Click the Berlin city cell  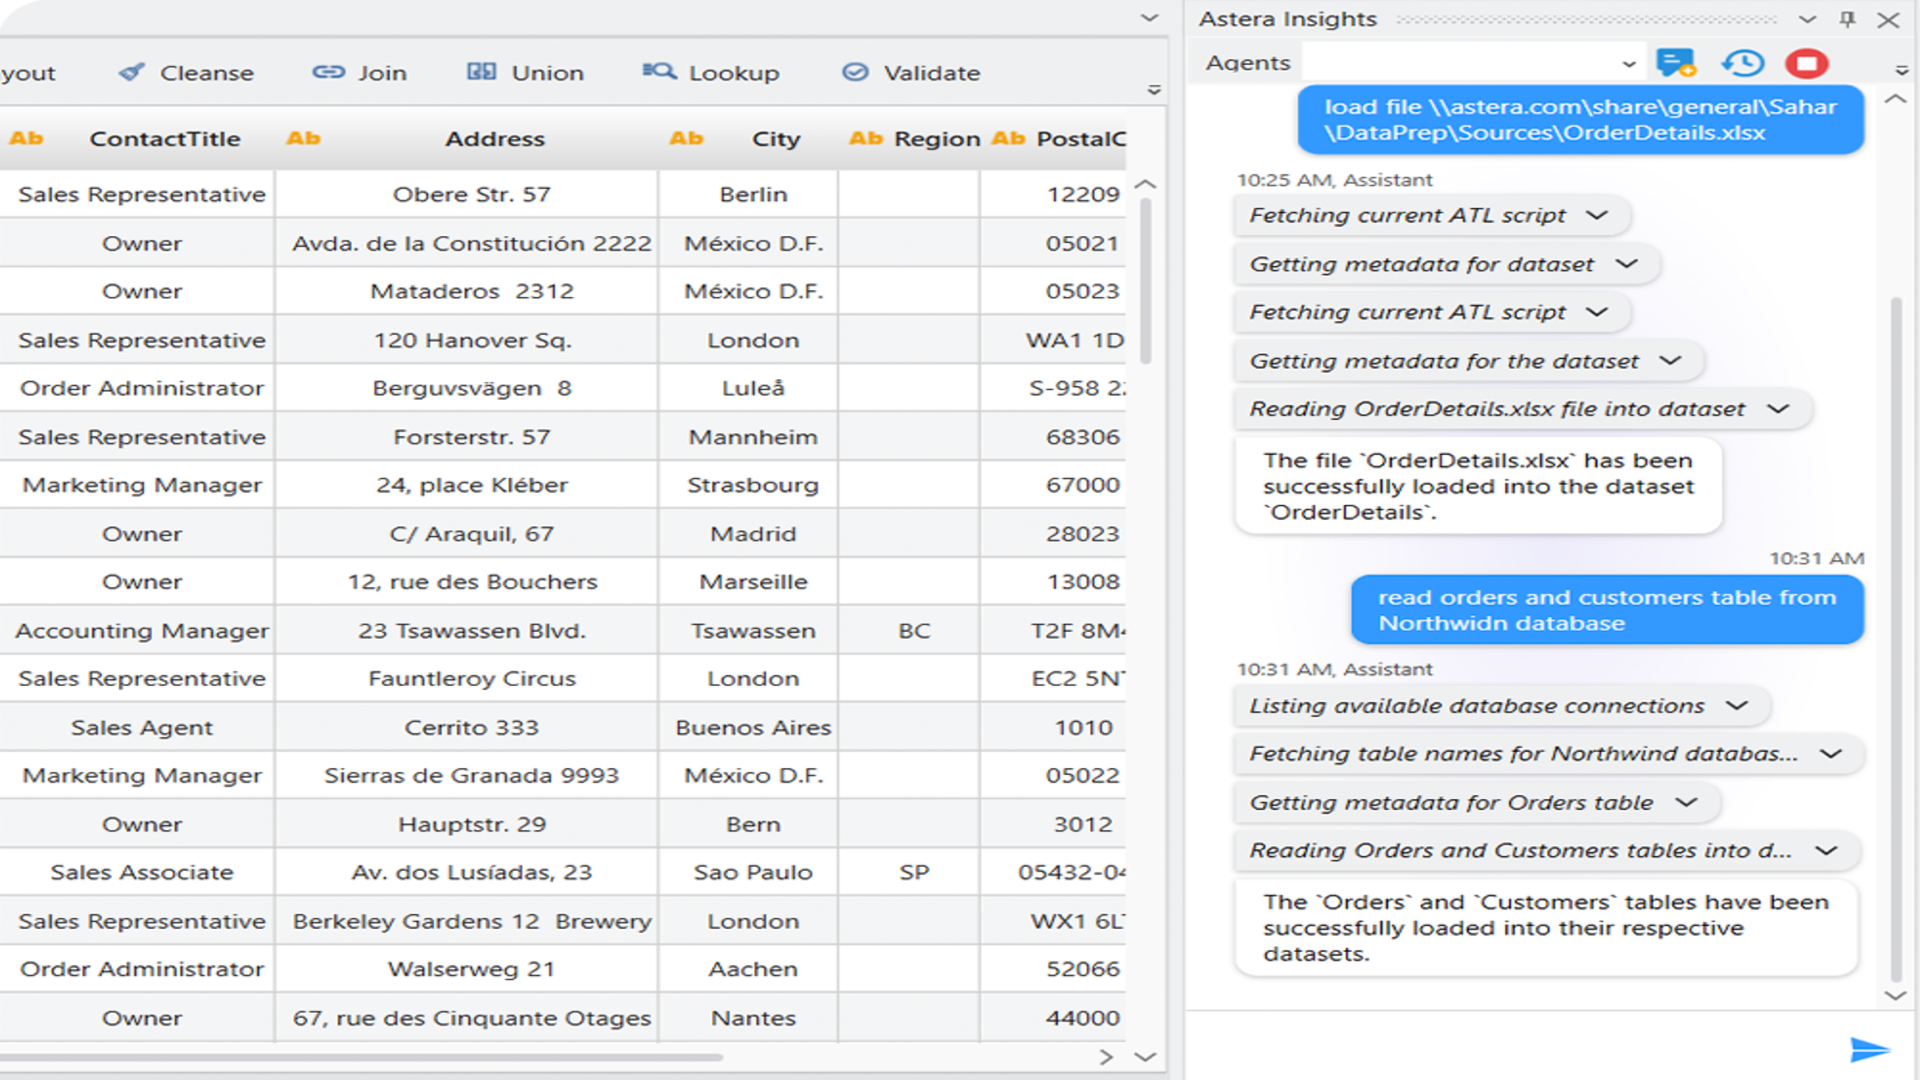(x=753, y=194)
